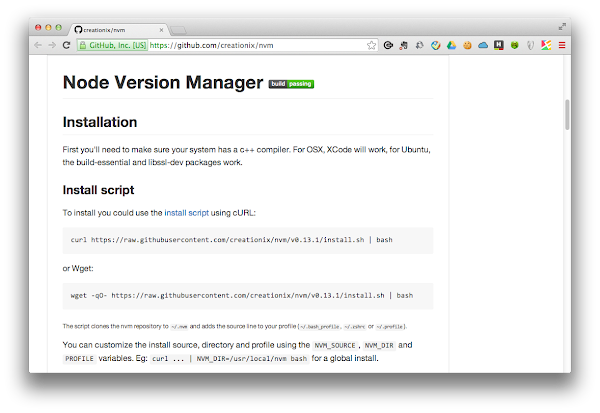Click the cookie extension icon
This screenshot has height=413, width=600.
pyautogui.click(x=467, y=45)
